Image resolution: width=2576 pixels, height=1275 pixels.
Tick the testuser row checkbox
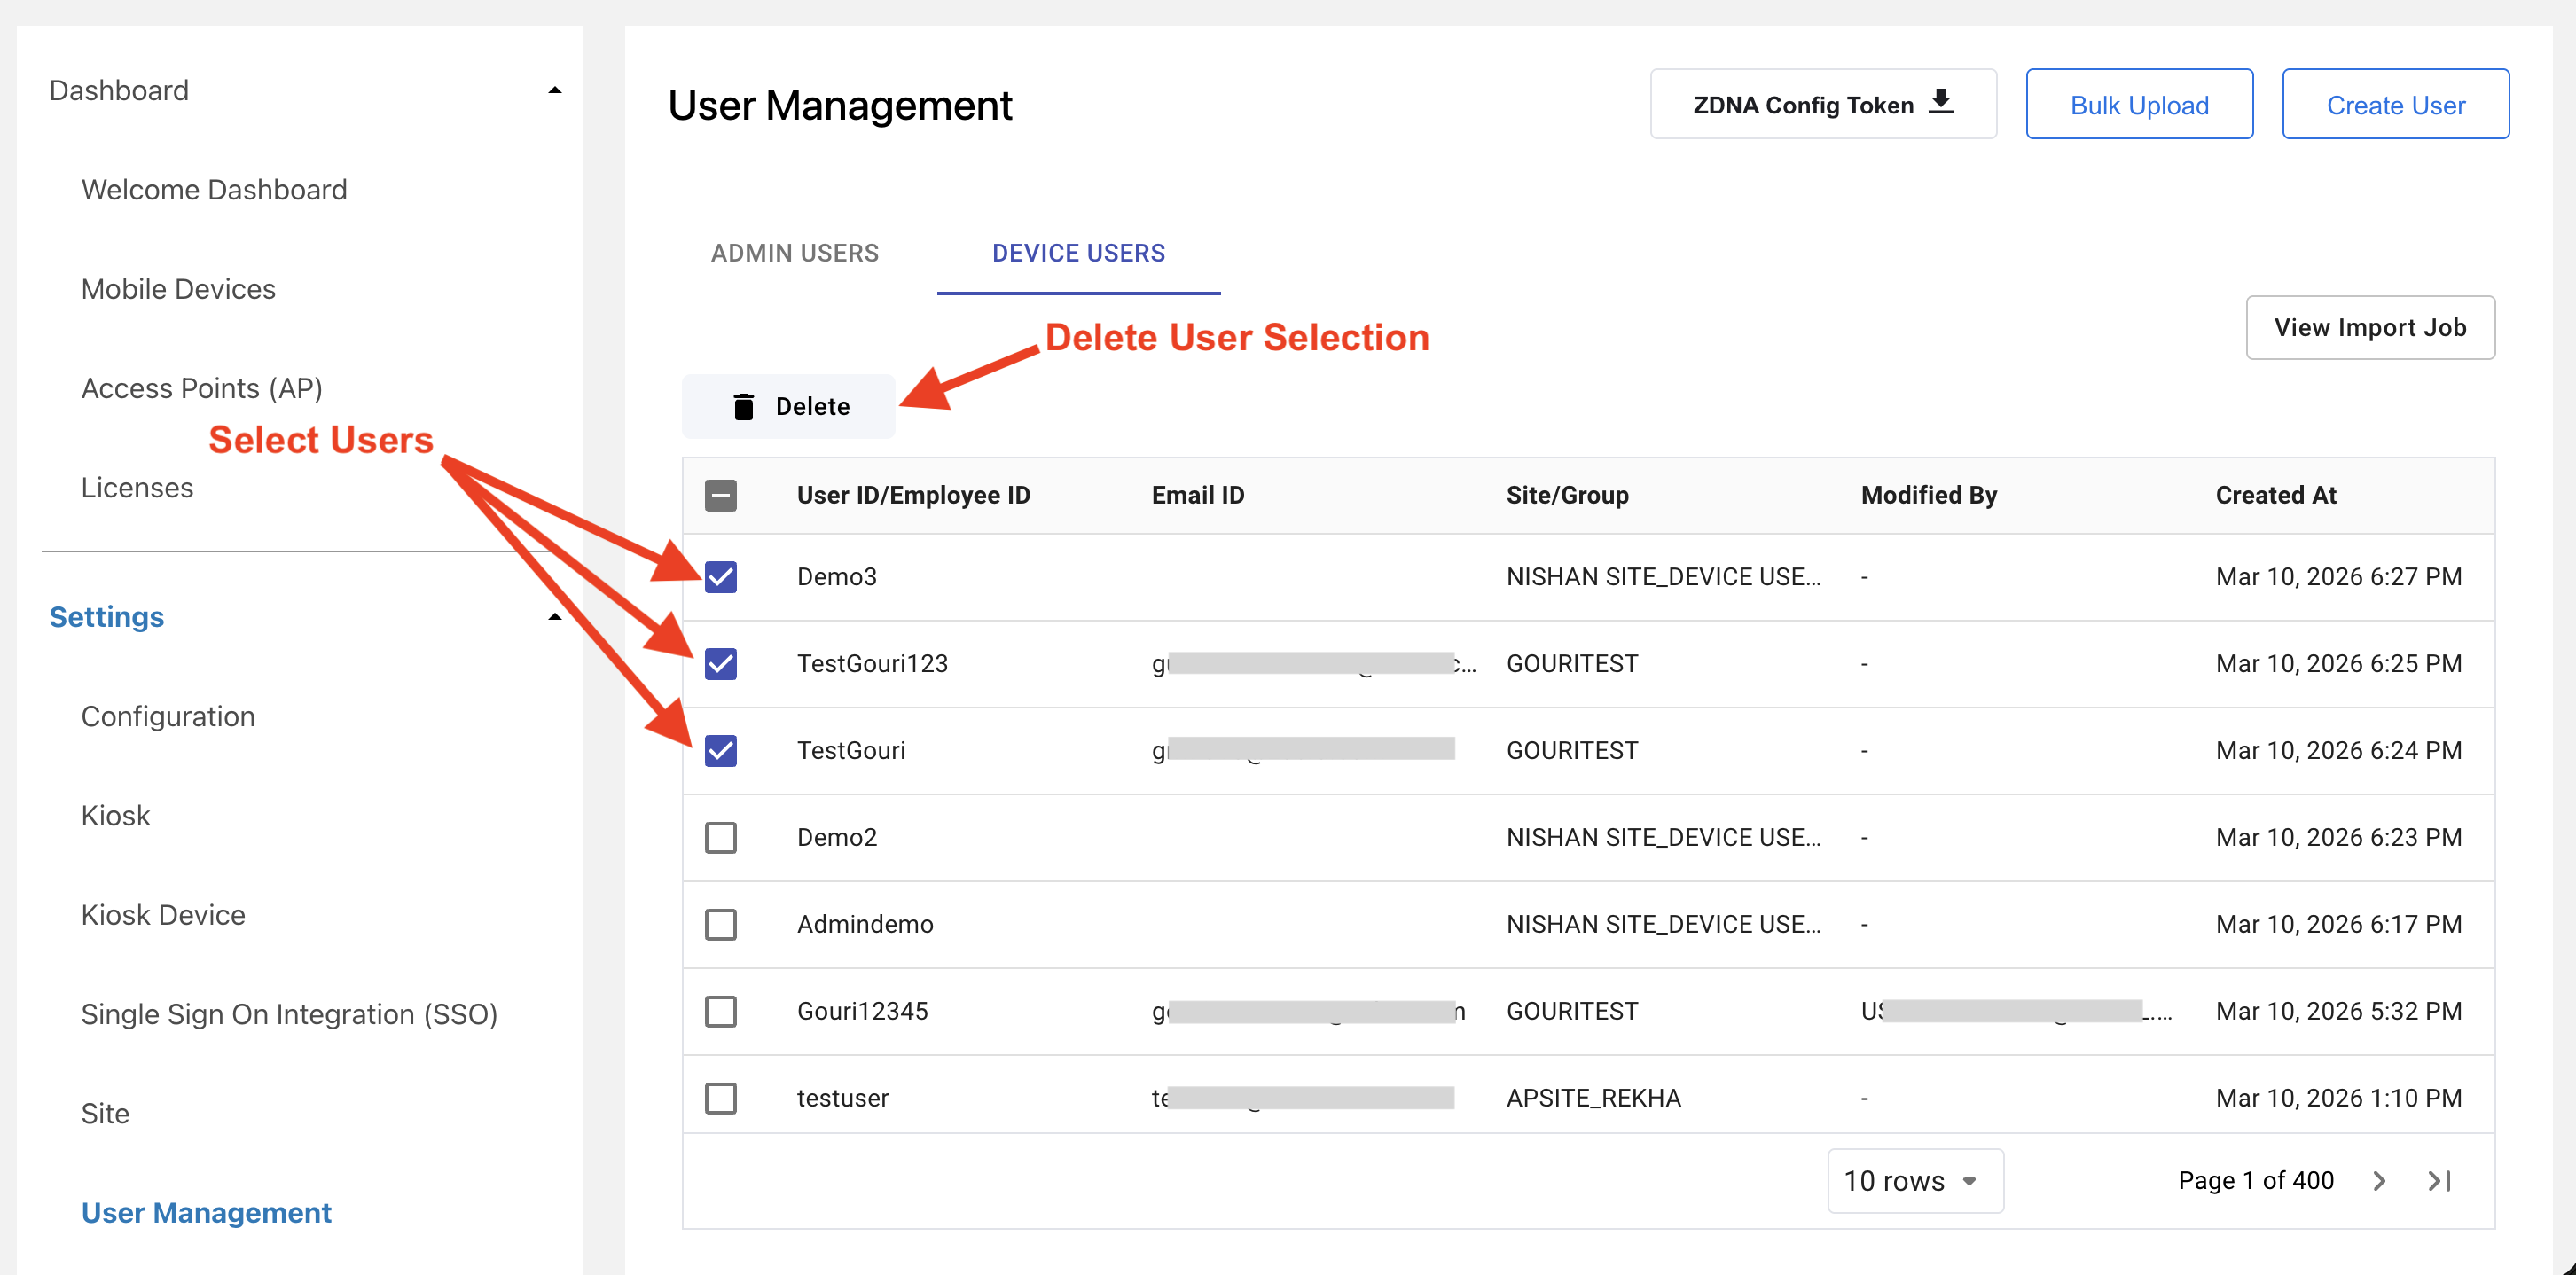[720, 1098]
